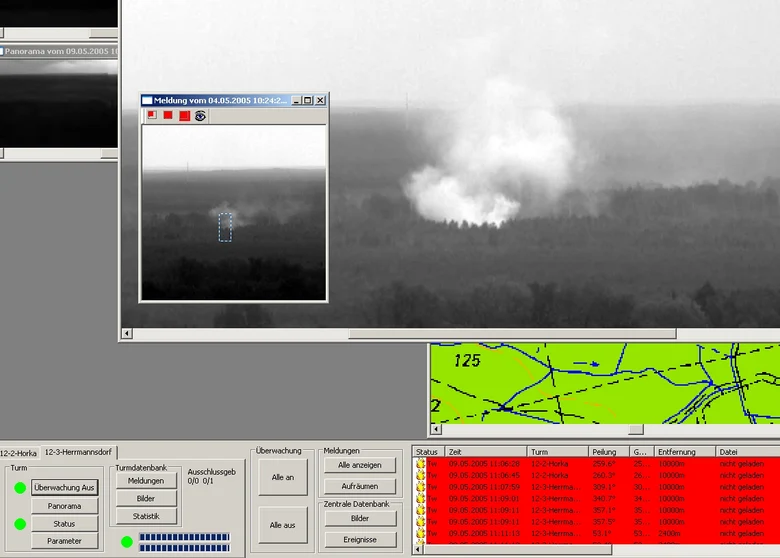
Task: Click the medium red square icon in Meldung toolbar
Action: (x=168, y=115)
